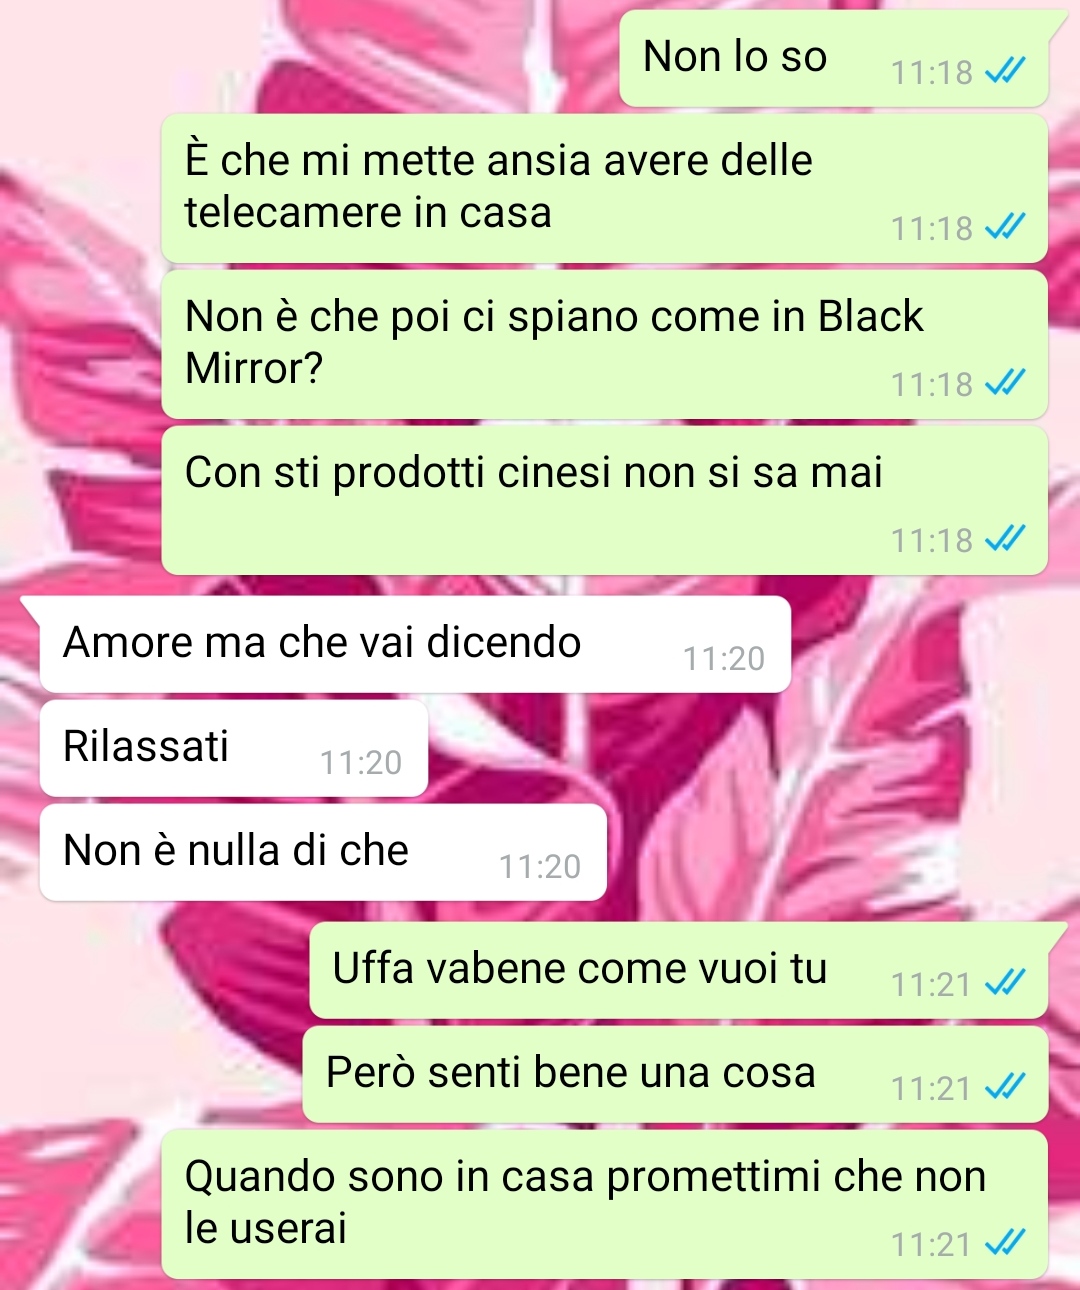Select 'Uffa vabene come vuoi tu' message
Screen dimensions: 1080x1290
point(679,970)
